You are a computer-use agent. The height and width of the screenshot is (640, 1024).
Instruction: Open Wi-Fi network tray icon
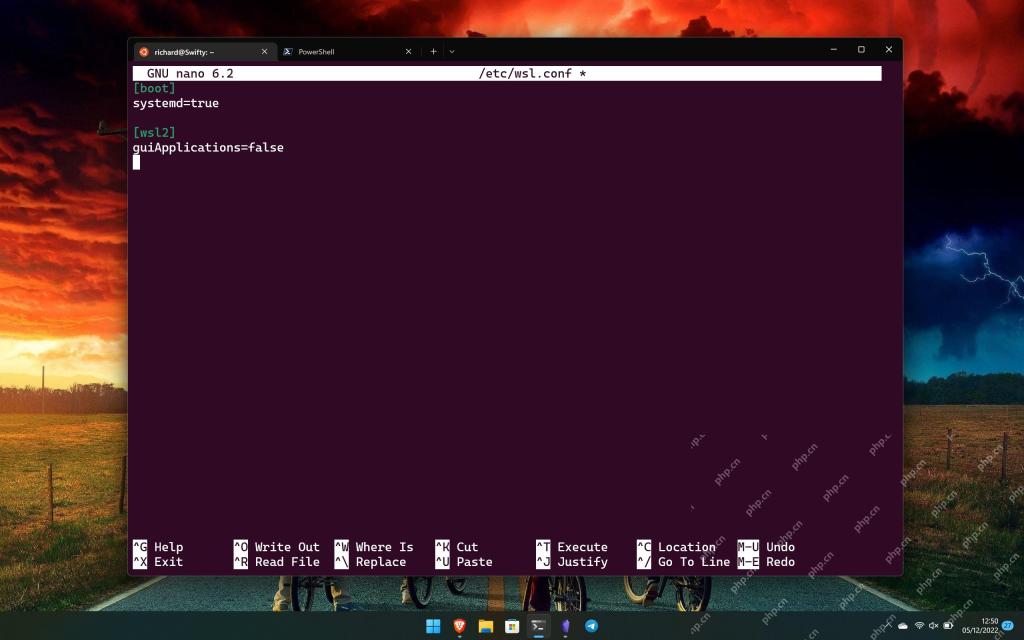click(920, 626)
